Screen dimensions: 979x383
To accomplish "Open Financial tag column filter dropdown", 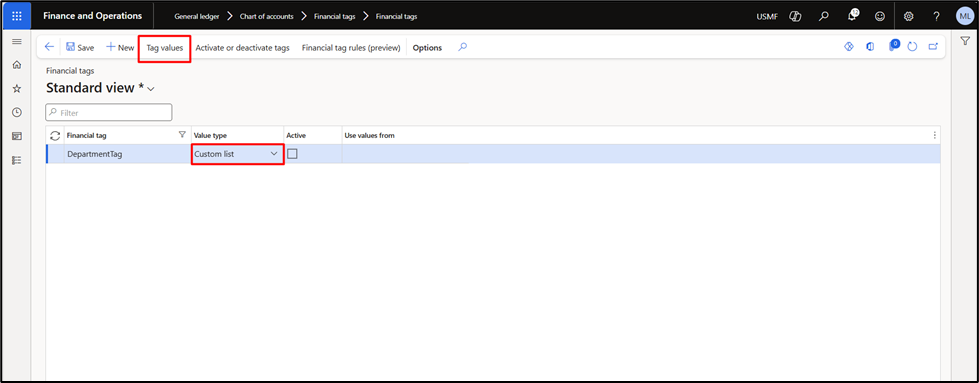I will (x=182, y=134).
